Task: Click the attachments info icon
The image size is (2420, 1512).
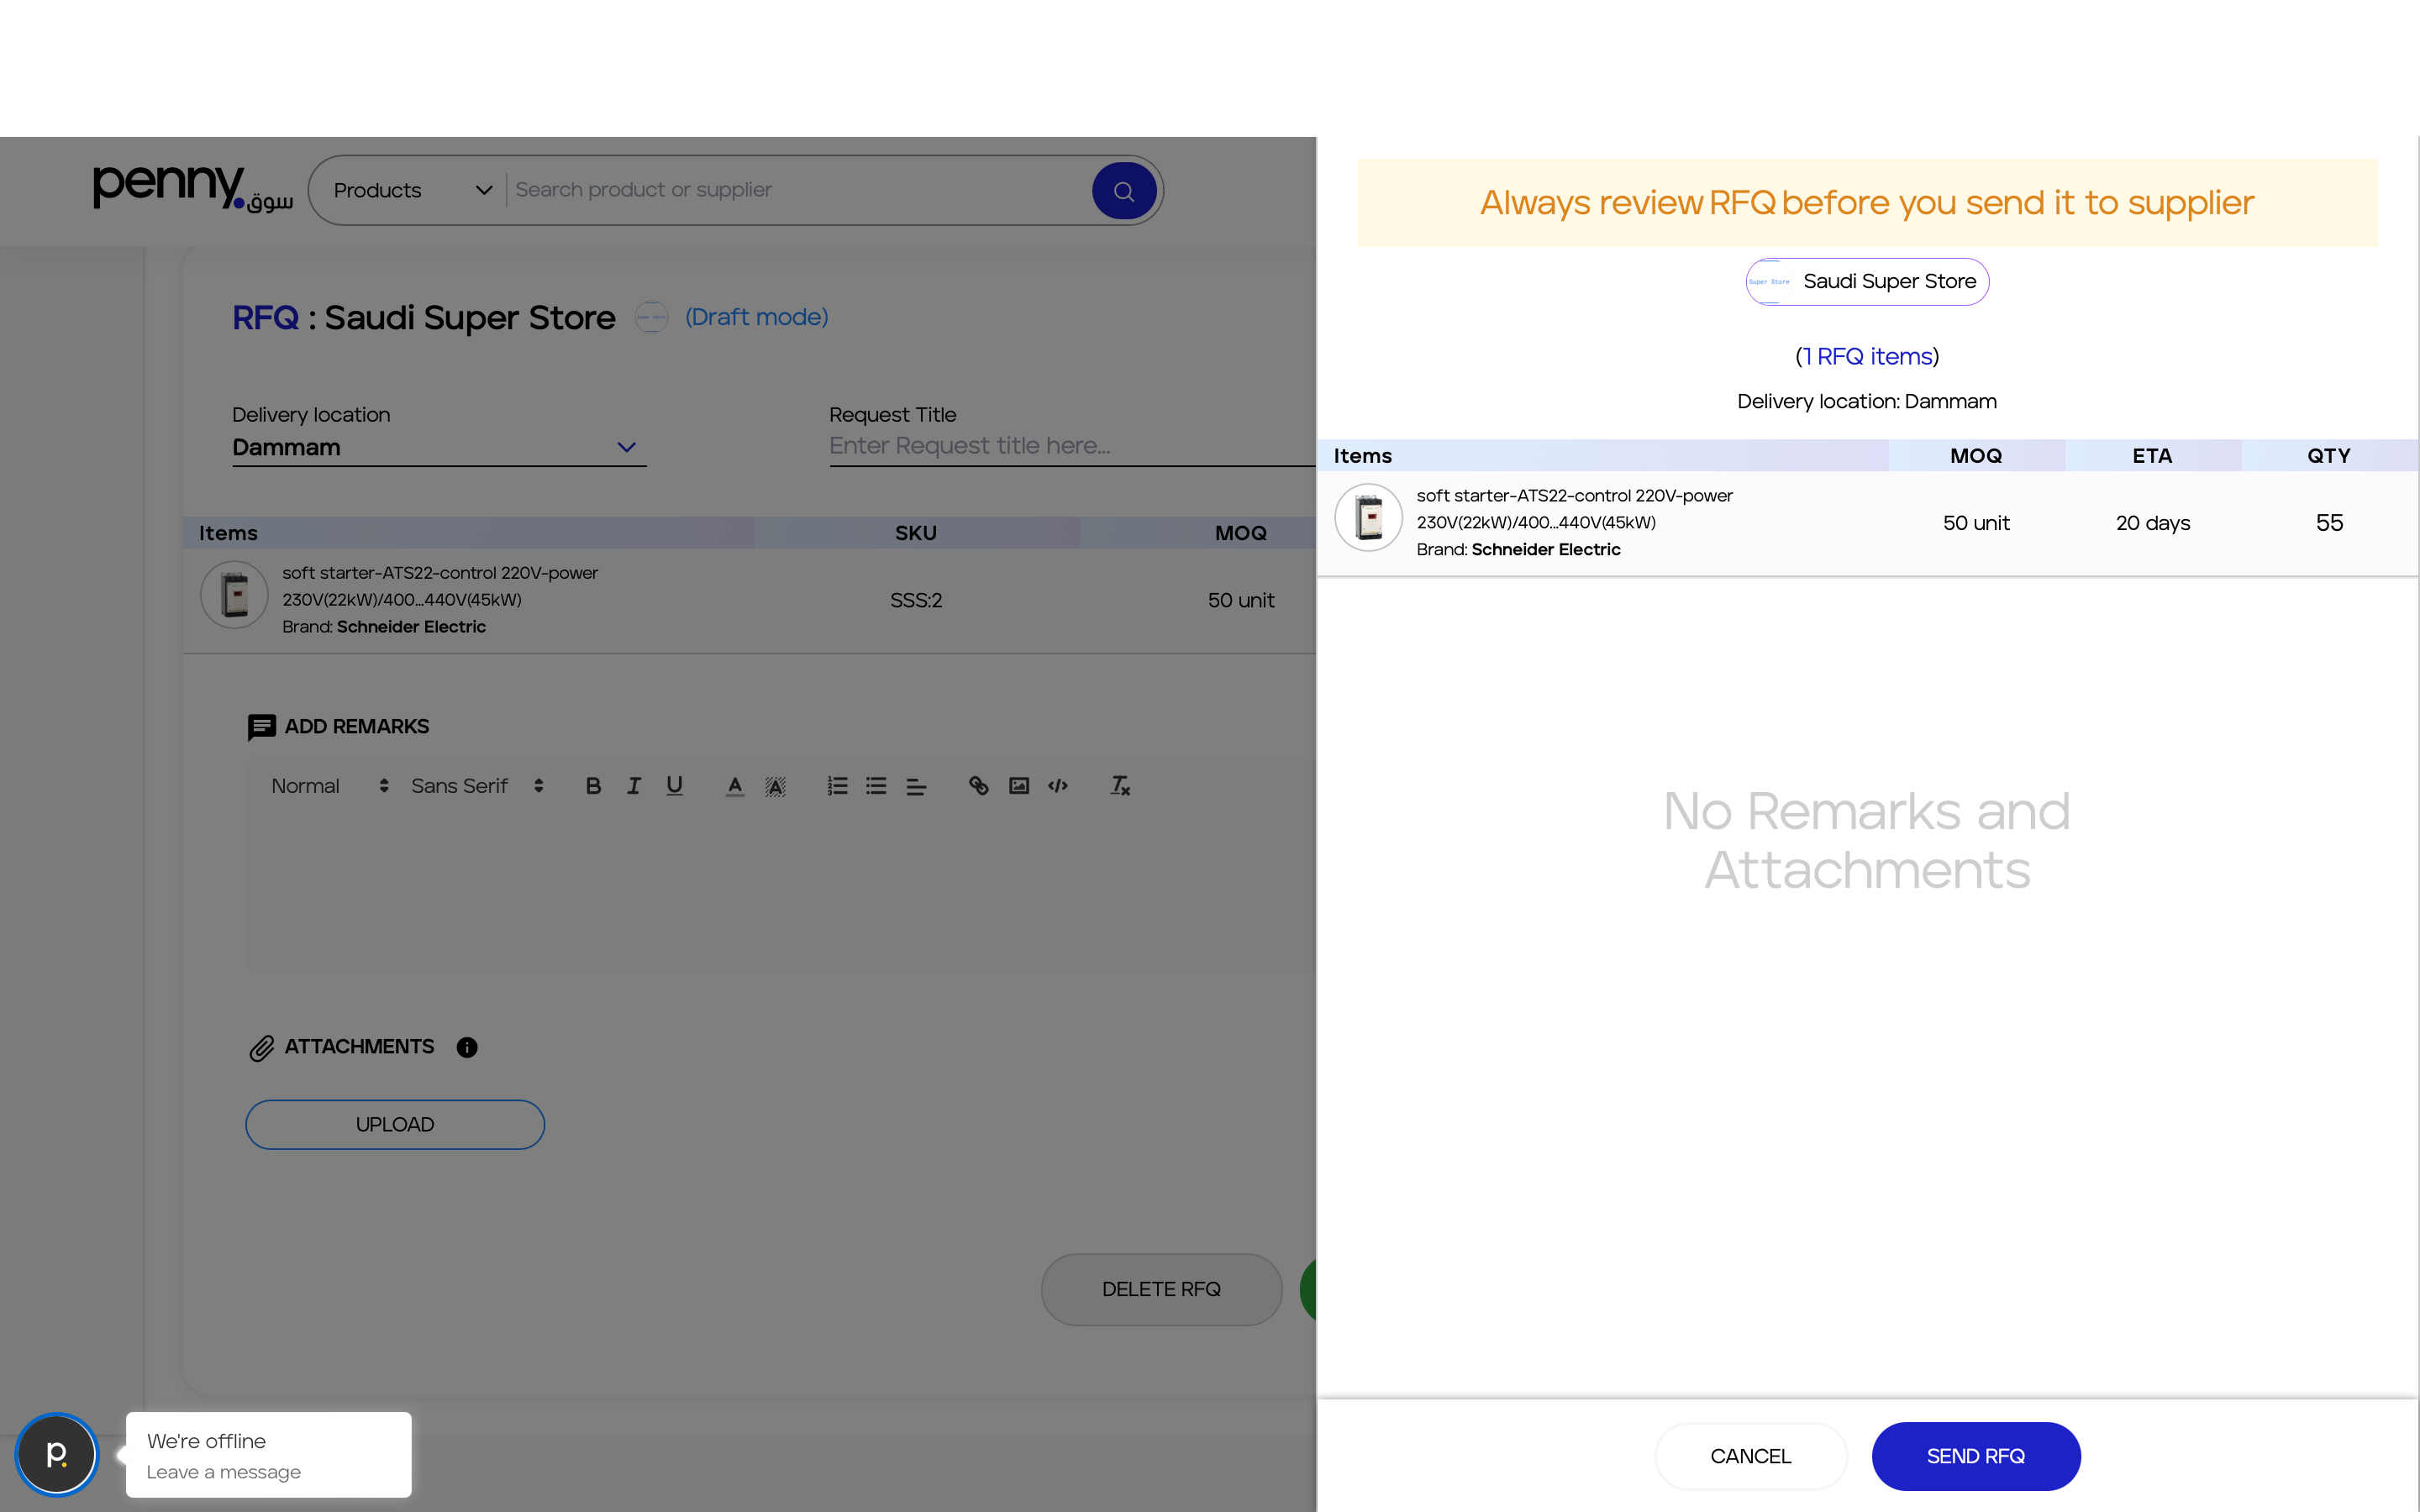Action: pyautogui.click(x=467, y=1047)
